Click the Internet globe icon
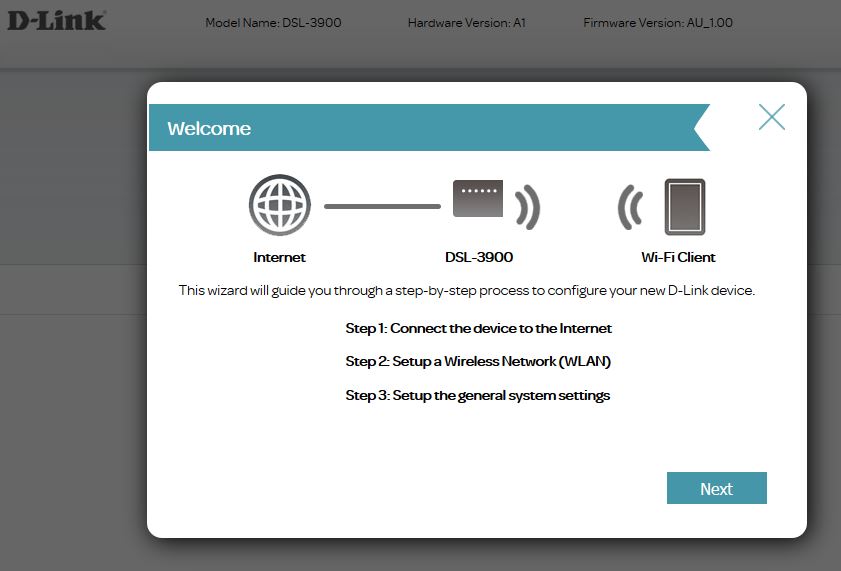This screenshot has height=571, width=841. click(279, 205)
